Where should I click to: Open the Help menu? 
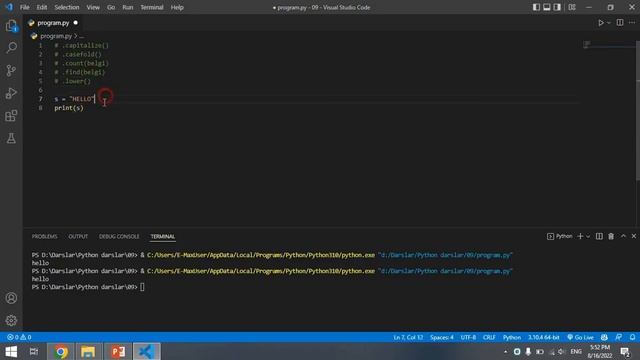pos(177,7)
